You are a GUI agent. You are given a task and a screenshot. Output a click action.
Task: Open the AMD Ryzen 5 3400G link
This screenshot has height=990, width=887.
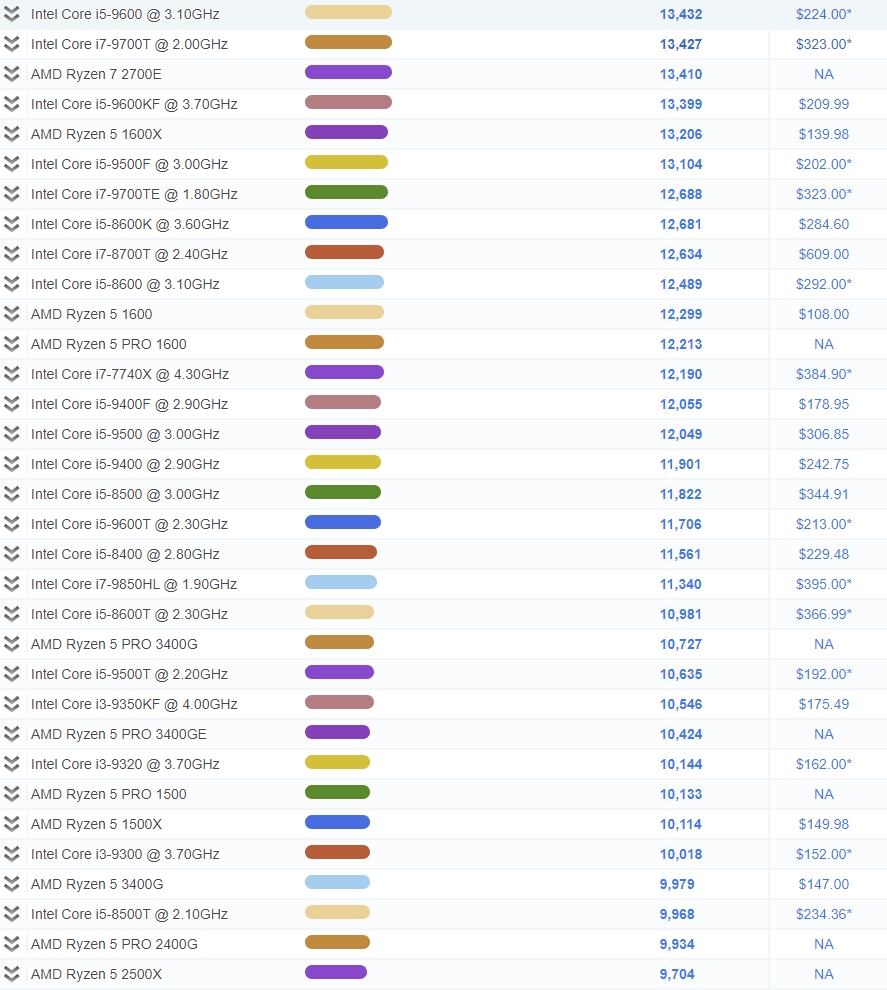[x=97, y=884]
